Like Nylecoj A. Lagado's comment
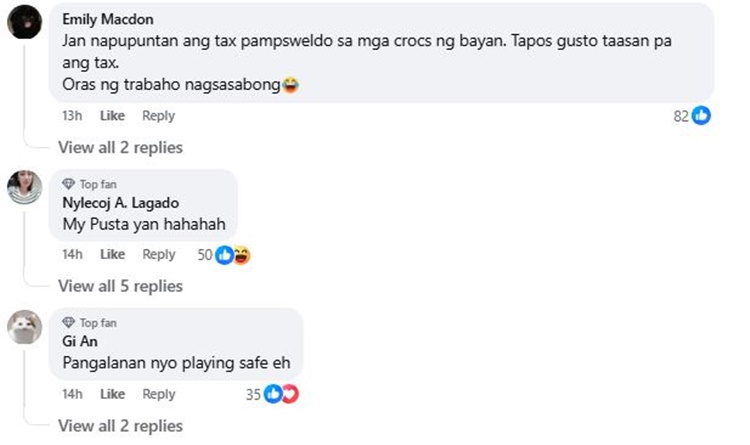The height and width of the screenshot is (445, 750). coord(112,255)
